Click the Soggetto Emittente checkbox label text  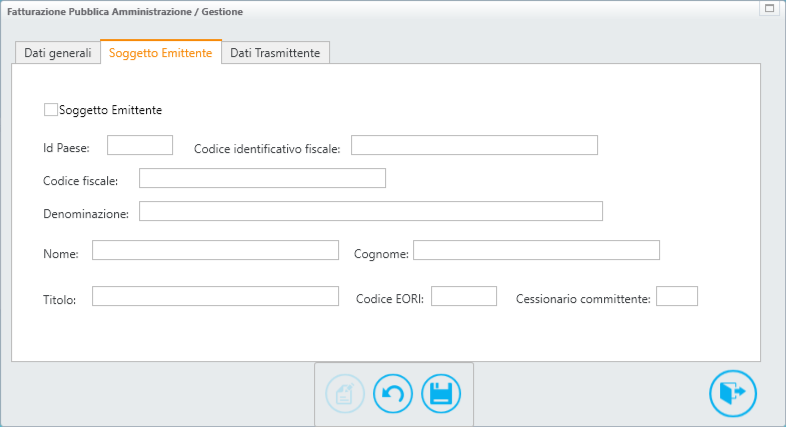(111, 110)
